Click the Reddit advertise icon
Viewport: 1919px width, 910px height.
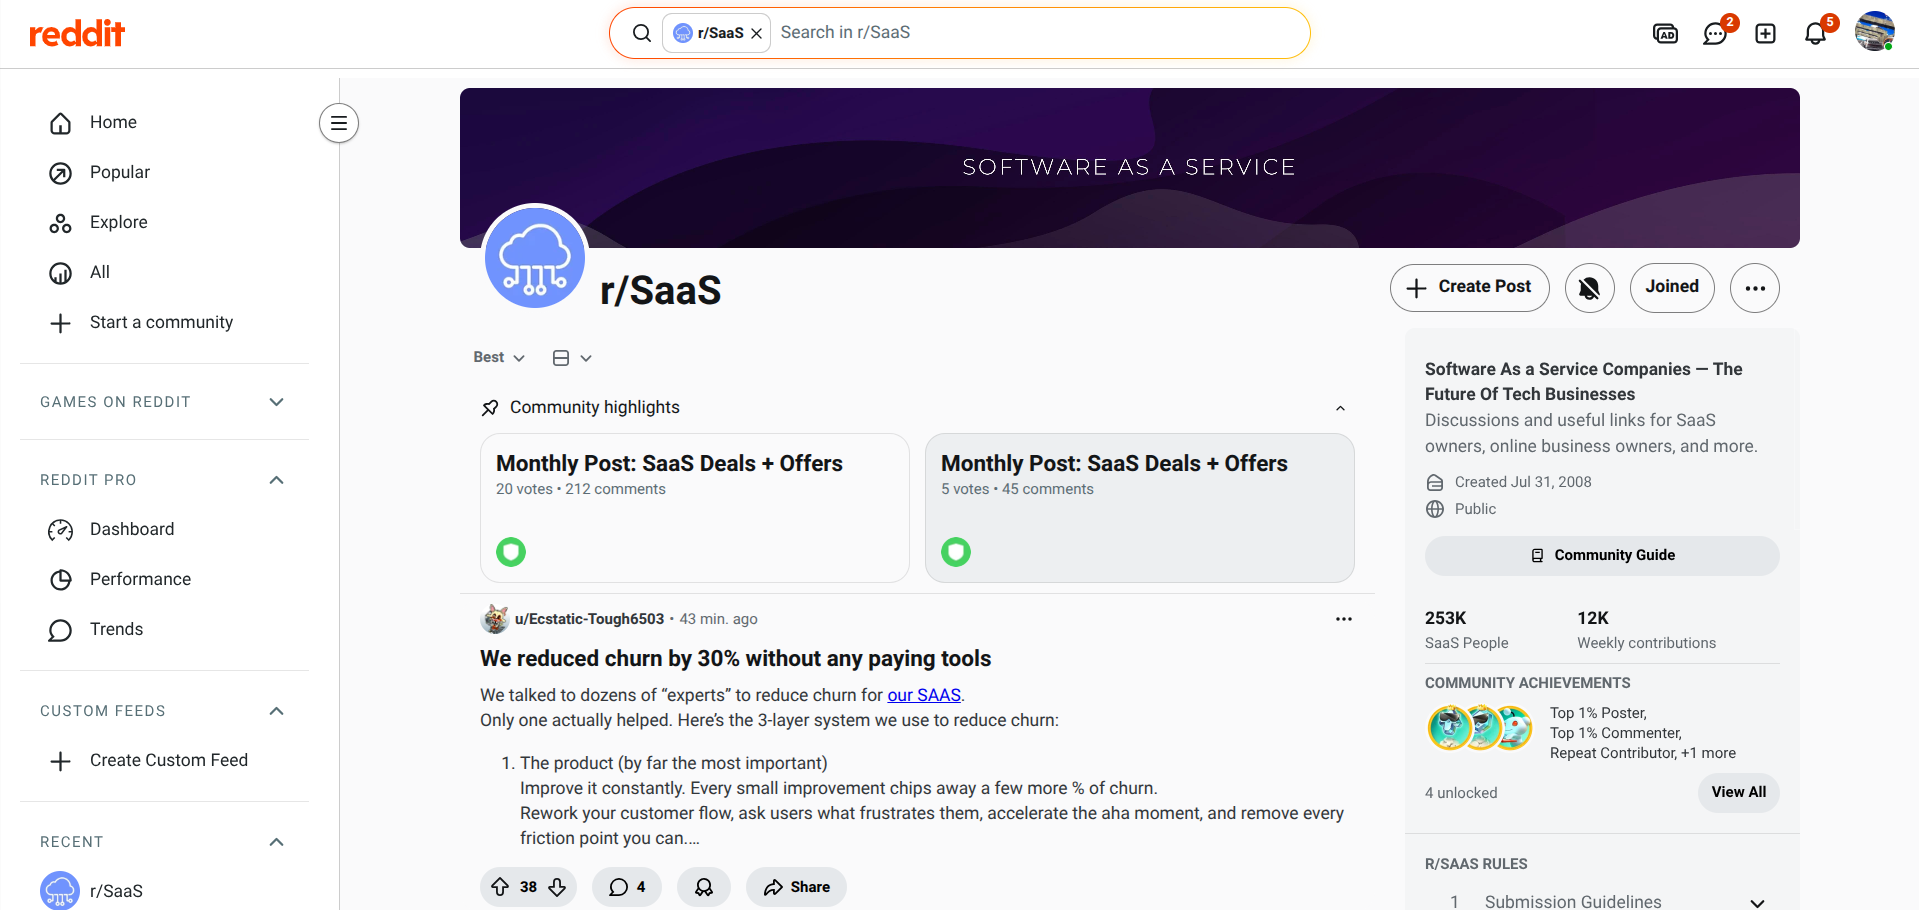[1665, 34]
